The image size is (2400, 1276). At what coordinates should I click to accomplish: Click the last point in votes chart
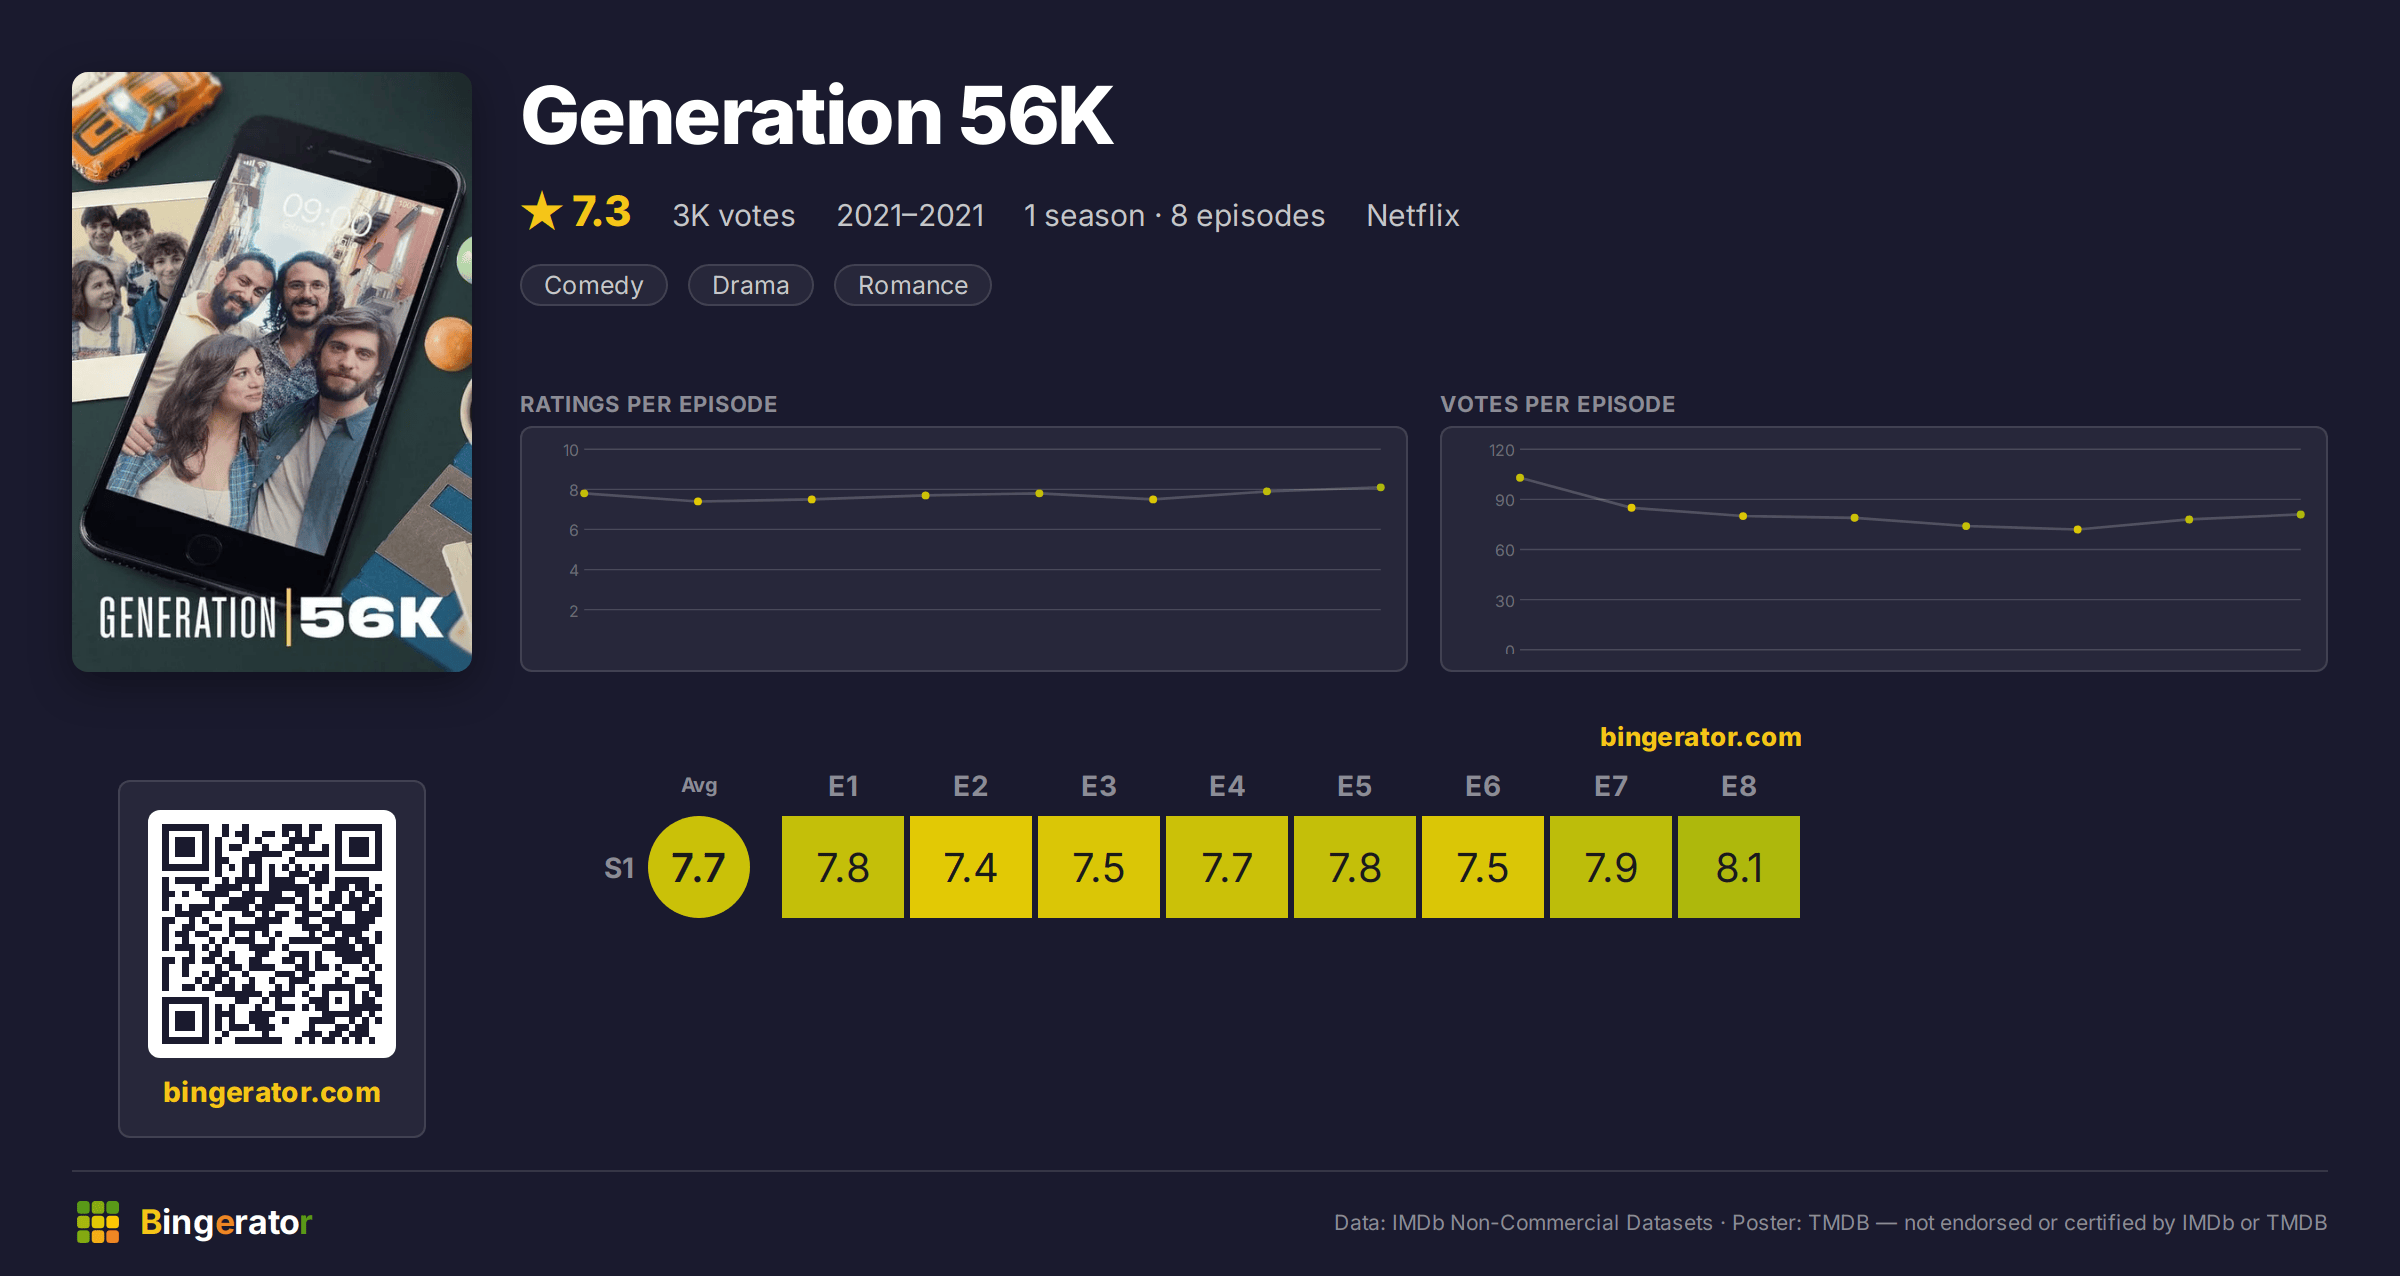click(x=2301, y=515)
